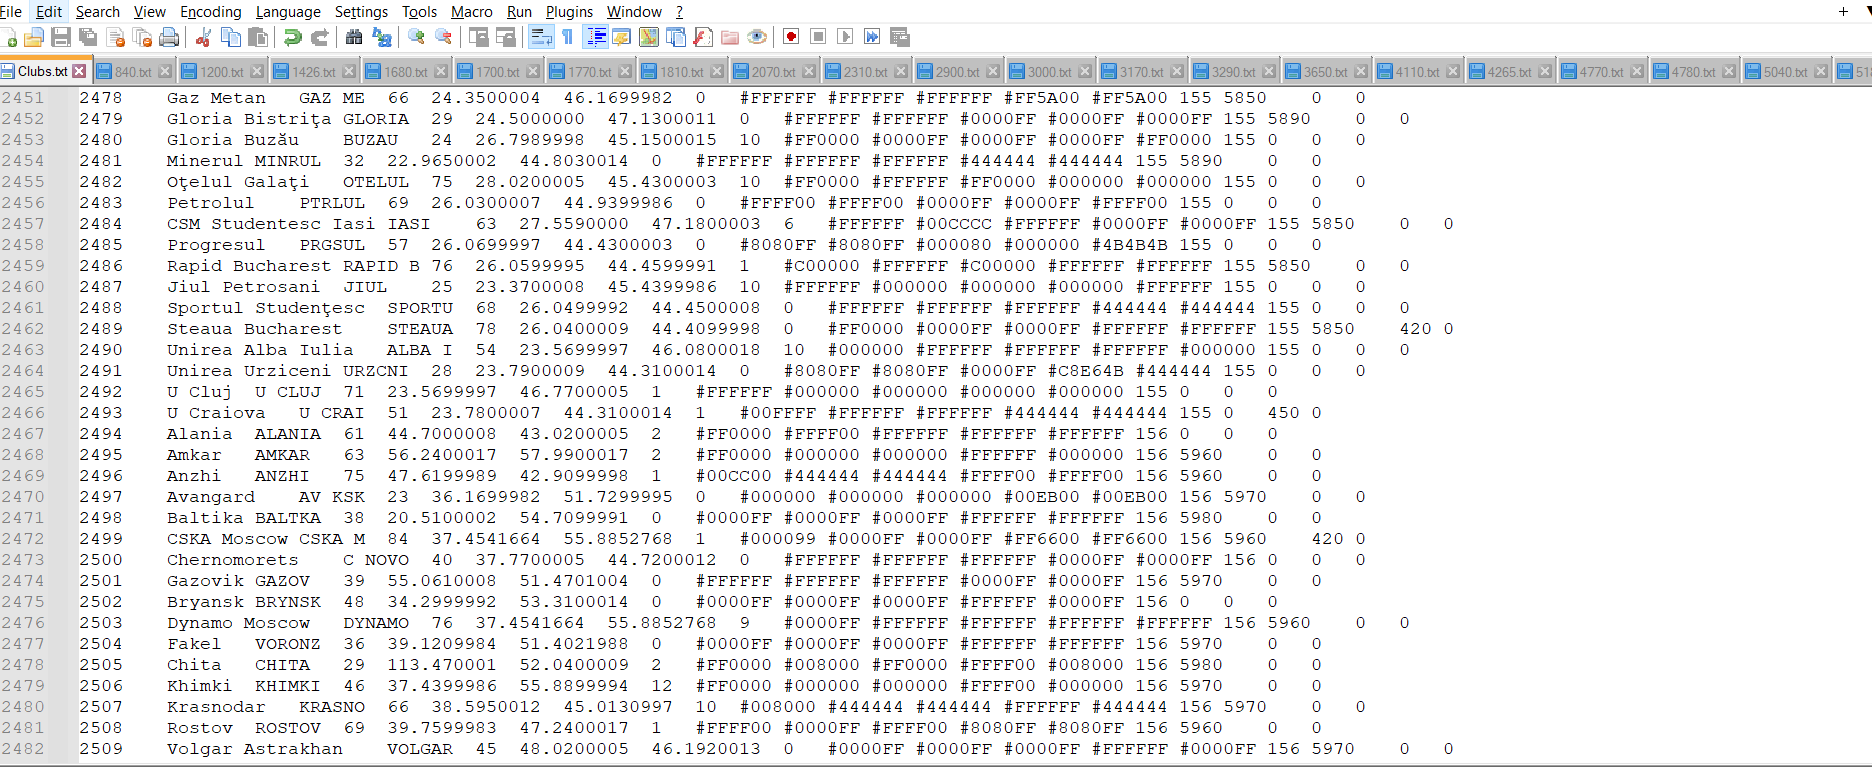The image size is (1872, 767).
Task: Save the current file with the Save icon
Action: [61, 38]
